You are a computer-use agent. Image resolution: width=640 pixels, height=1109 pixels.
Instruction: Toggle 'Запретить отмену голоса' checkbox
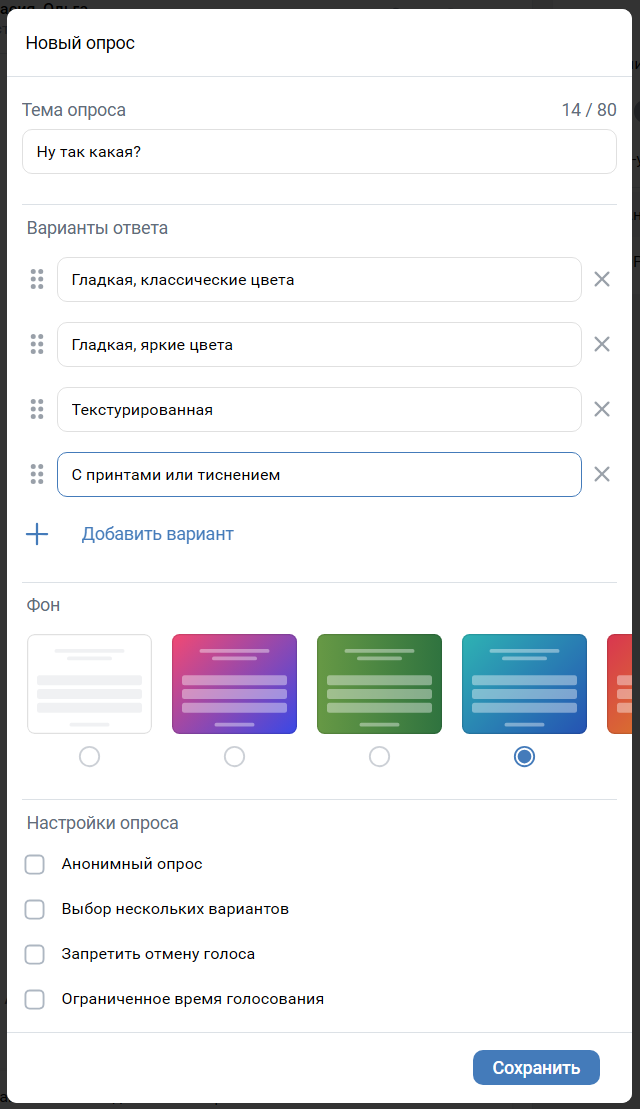click(x=35, y=954)
